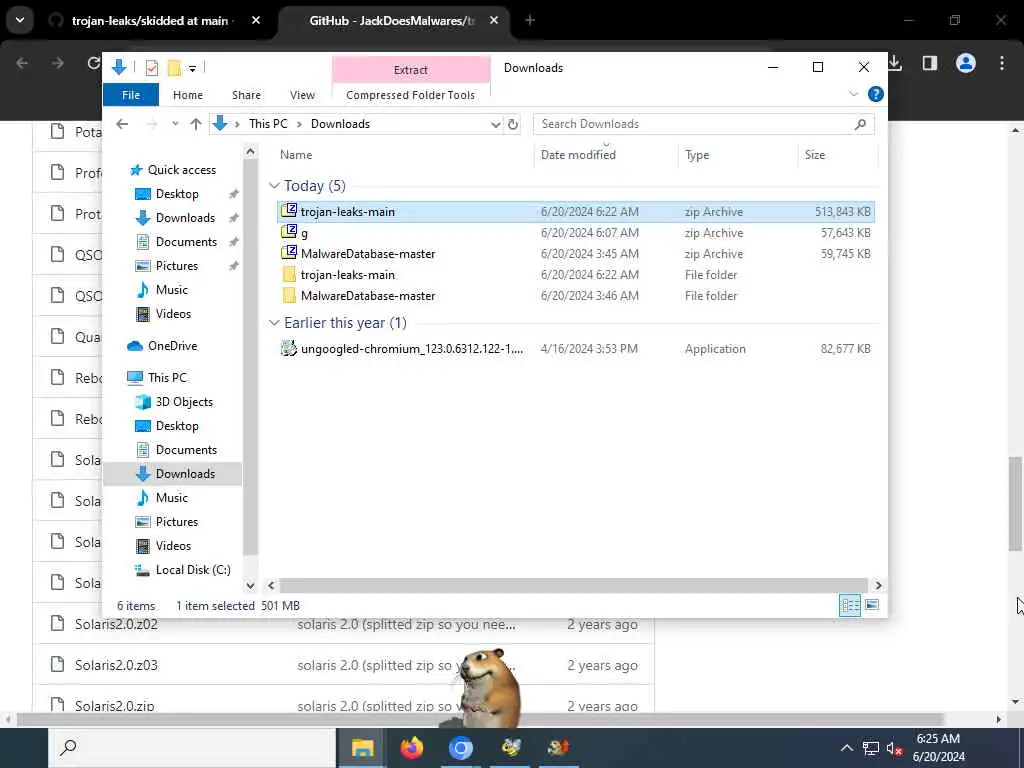Viewport: 1024px width, 768px height.
Task: Switch to the Home ribbon tab
Action: 187,95
